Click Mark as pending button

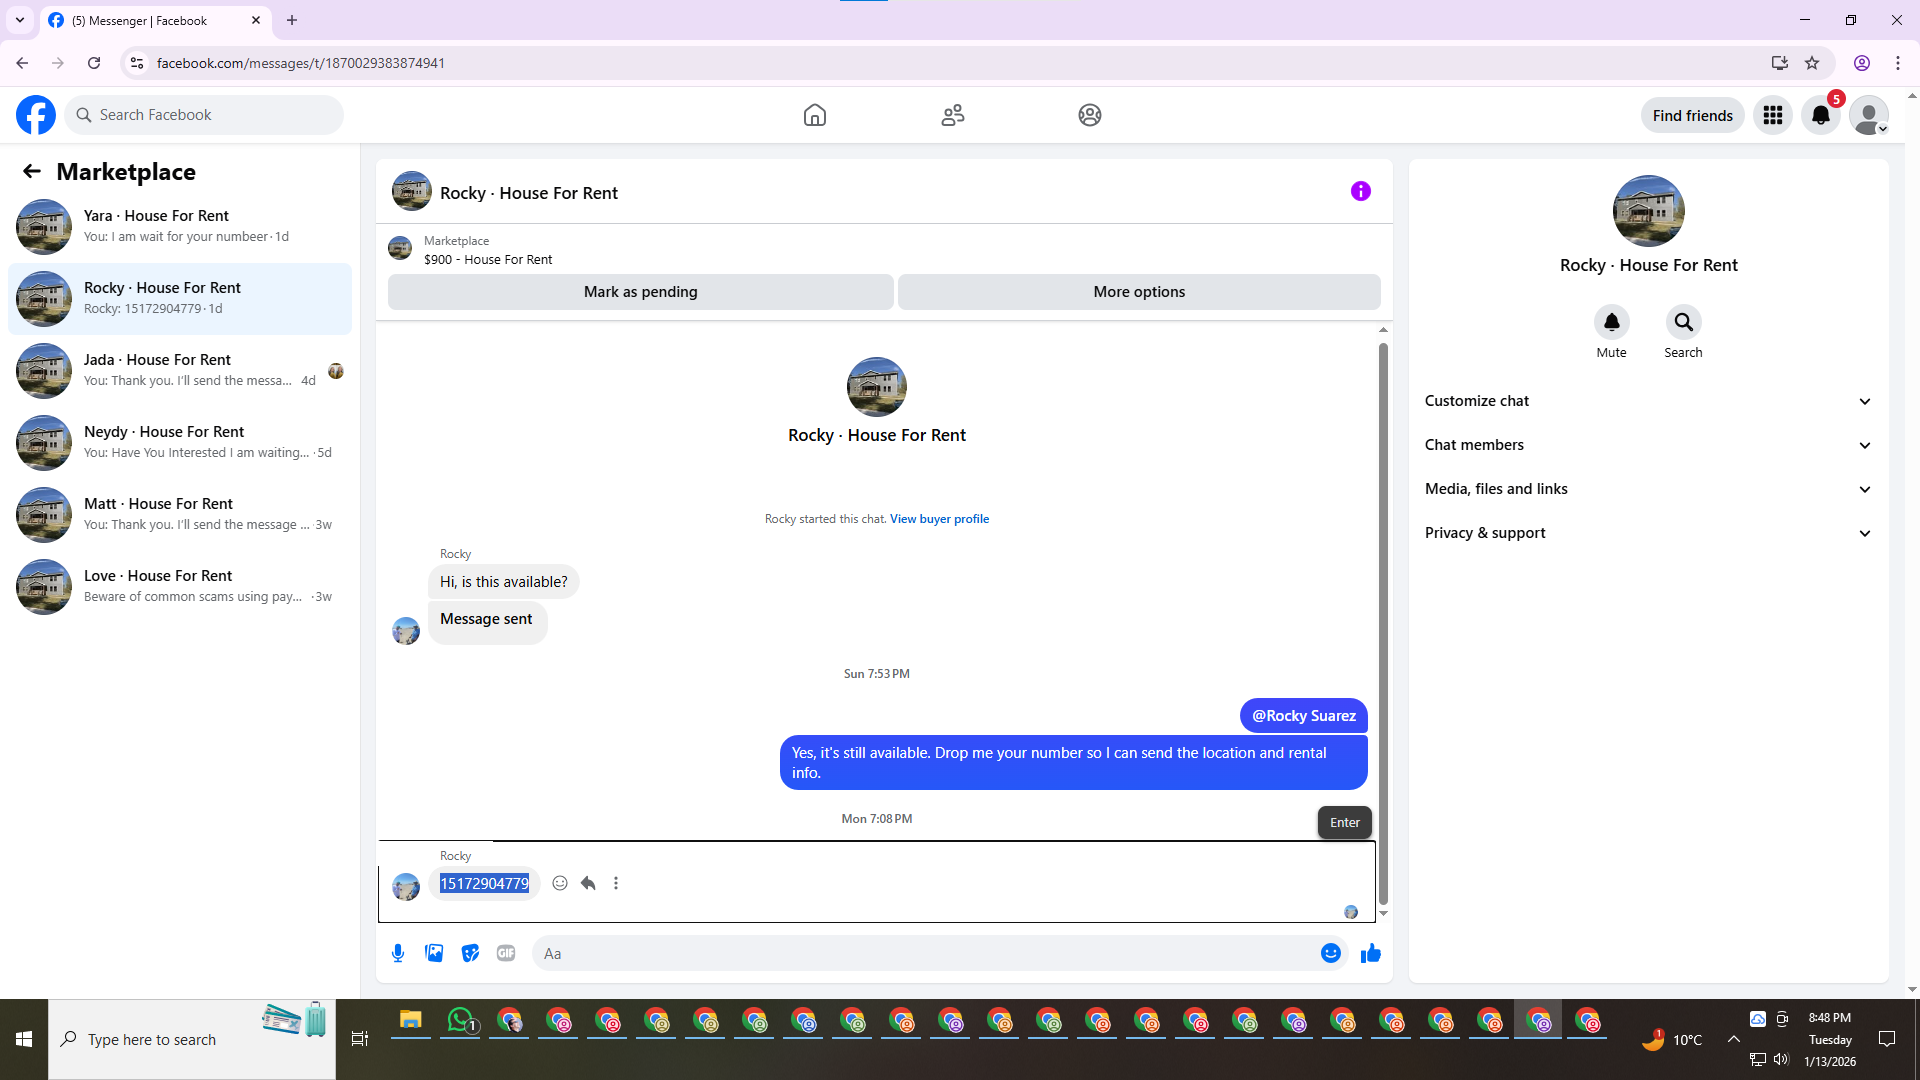tap(640, 292)
